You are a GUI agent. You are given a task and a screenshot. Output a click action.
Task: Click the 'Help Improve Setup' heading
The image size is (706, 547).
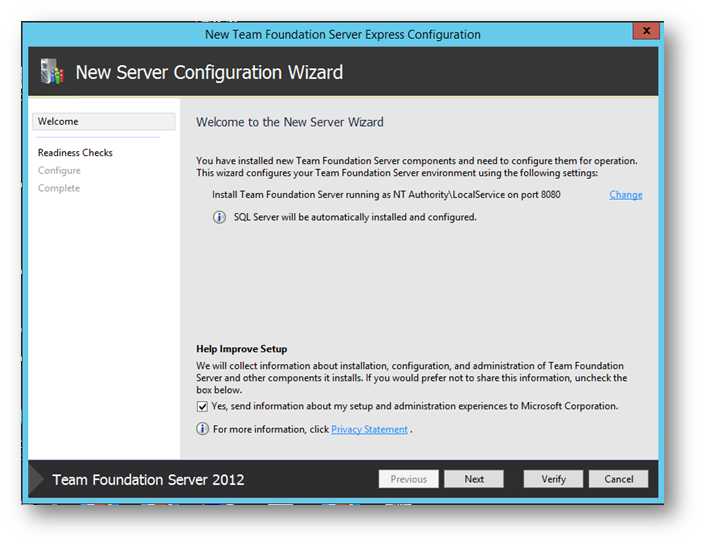[x=241, y=349]
